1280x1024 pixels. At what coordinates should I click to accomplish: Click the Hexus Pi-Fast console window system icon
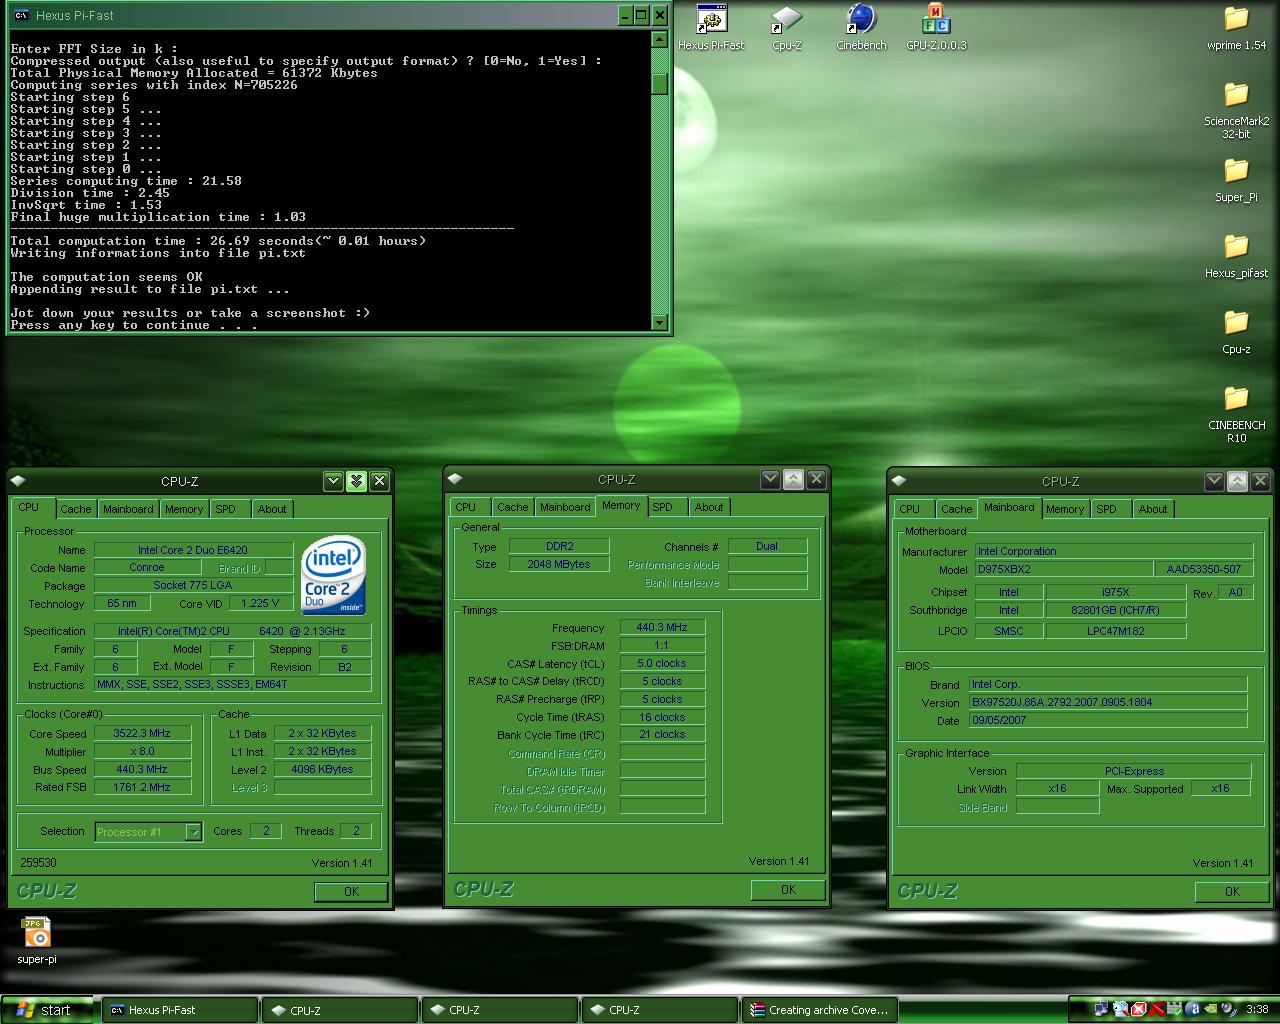click(20, 15)
